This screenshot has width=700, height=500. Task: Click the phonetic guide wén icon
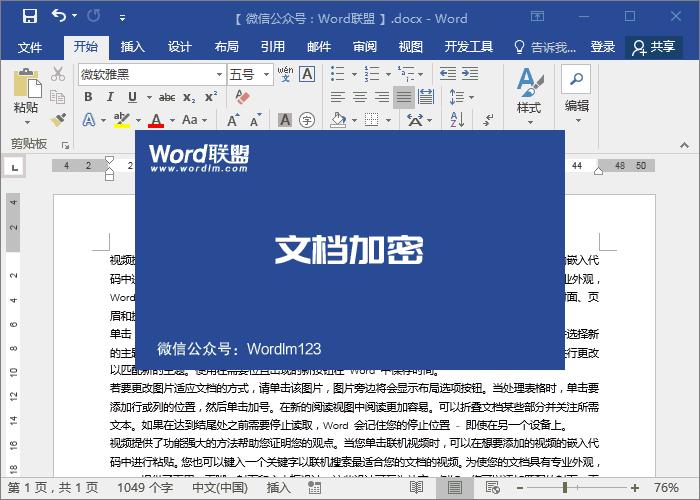[x=285, y=74]
